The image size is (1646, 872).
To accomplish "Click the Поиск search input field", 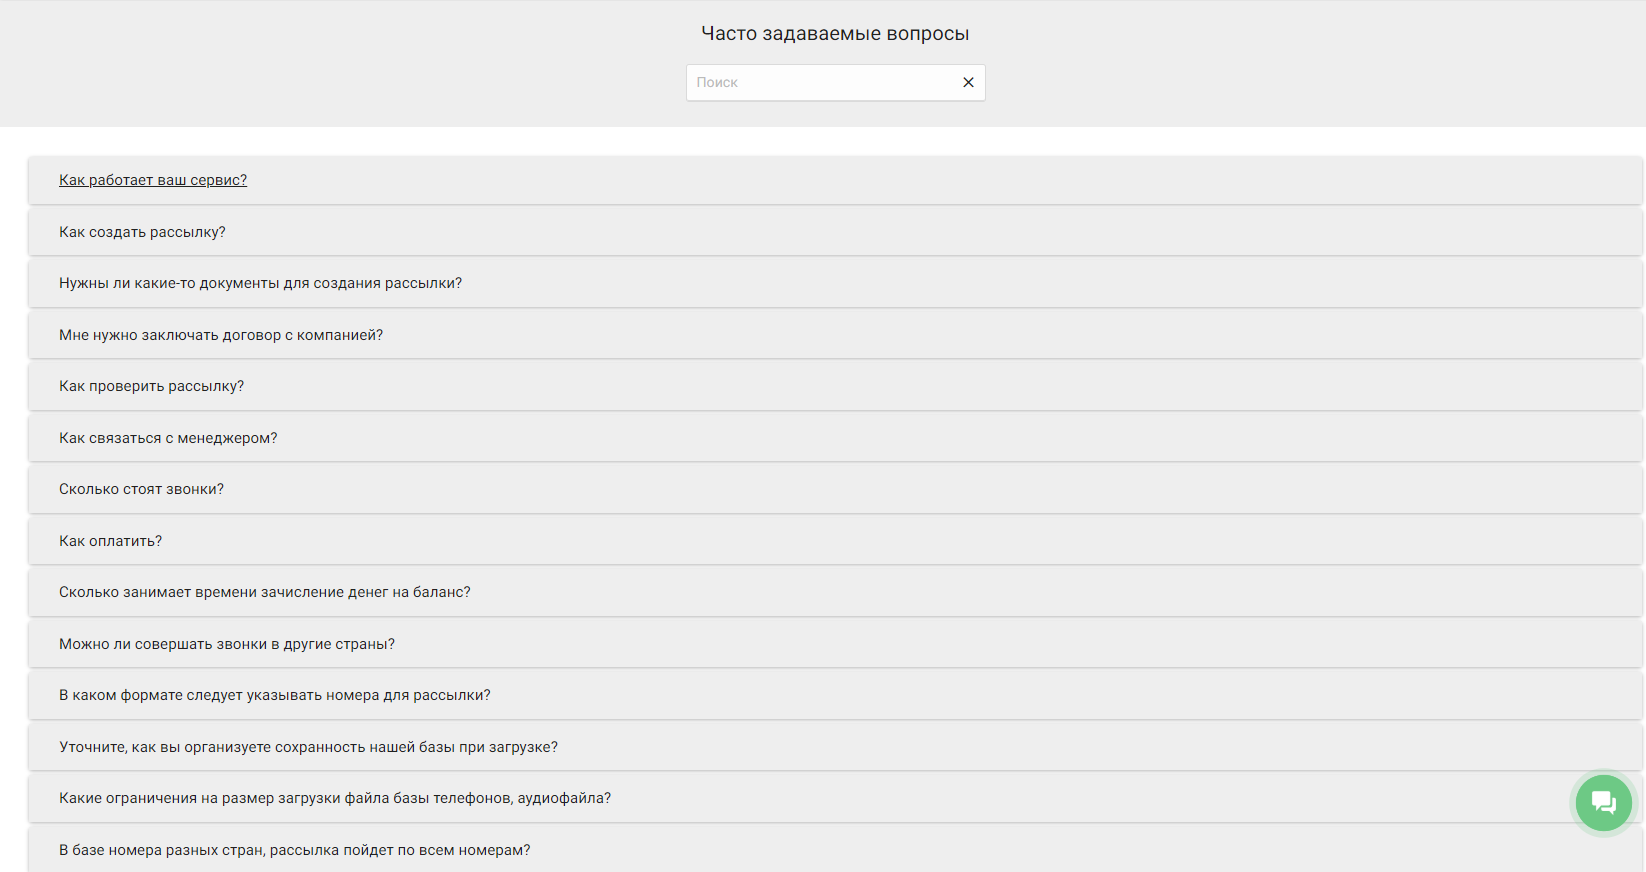I will (x=820, y=82).
